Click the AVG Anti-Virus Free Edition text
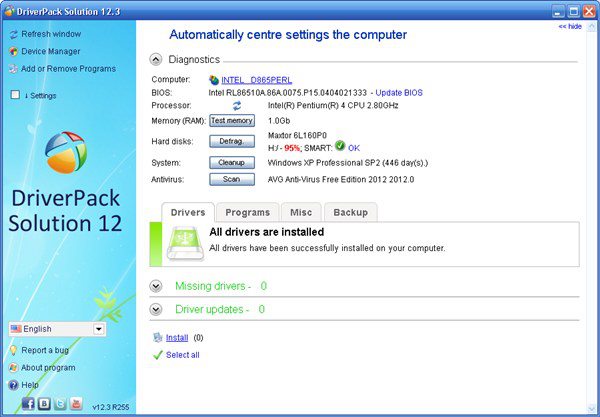This screenshot has width=600, height=417. tap(341, 179)
